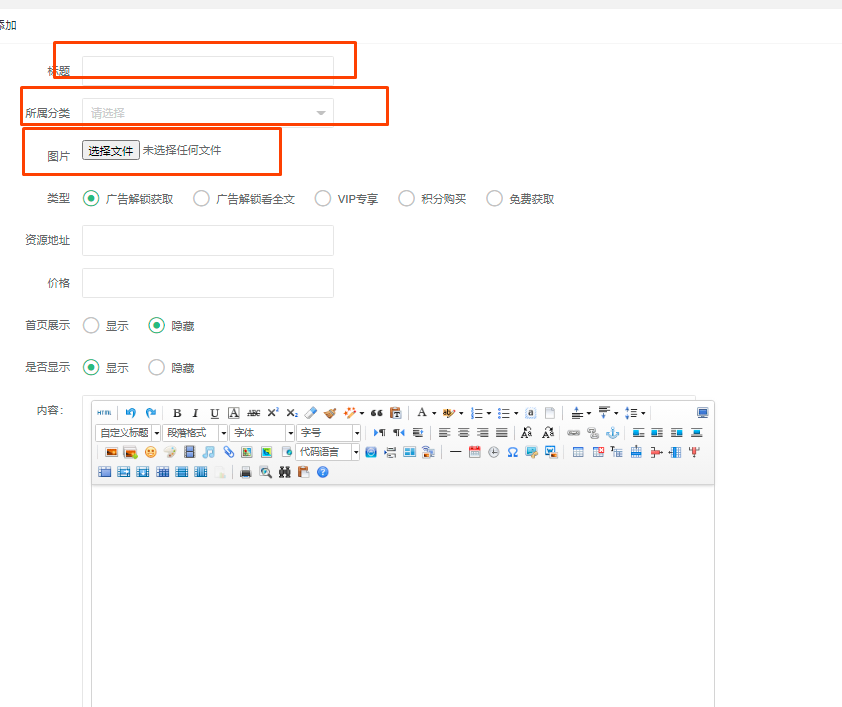Click the emoticon smiley icon
Viewport: 842px width, 707px height.
(x=151, y=452)
